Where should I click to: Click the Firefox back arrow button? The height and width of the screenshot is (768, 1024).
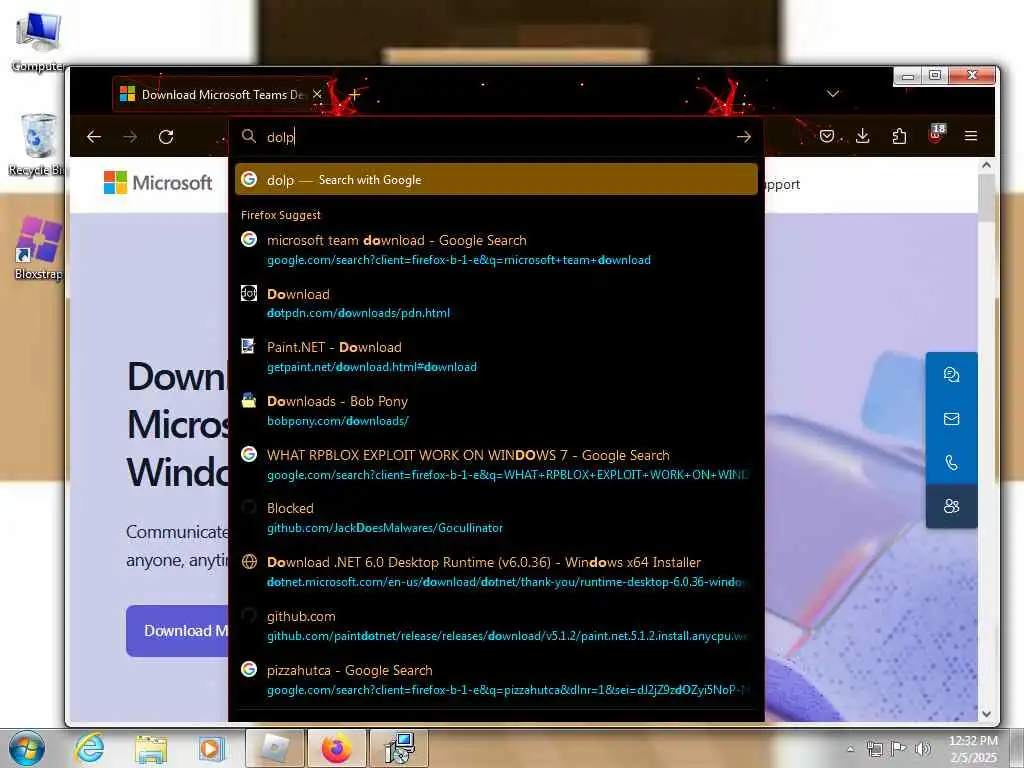click(94, 136)
